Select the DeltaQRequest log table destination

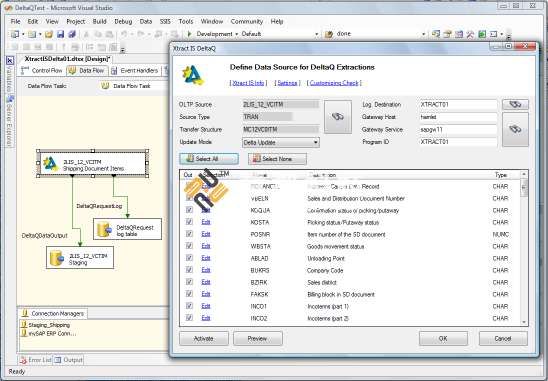(128, 229)
